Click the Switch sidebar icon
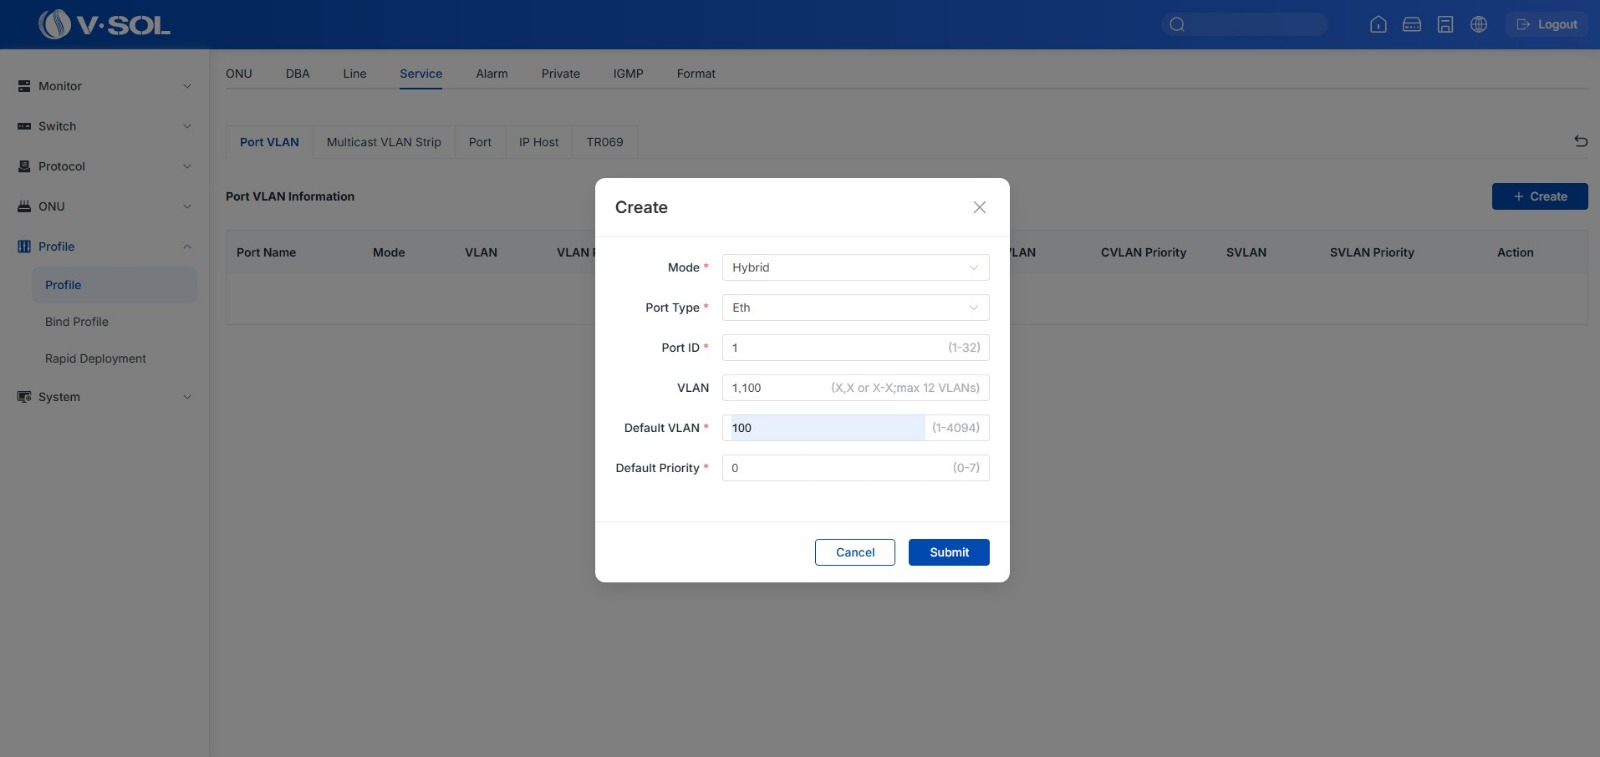Image resolution: width=1600 pixels, height=757 pixels. pyautogui.click(x=24, y=126)
